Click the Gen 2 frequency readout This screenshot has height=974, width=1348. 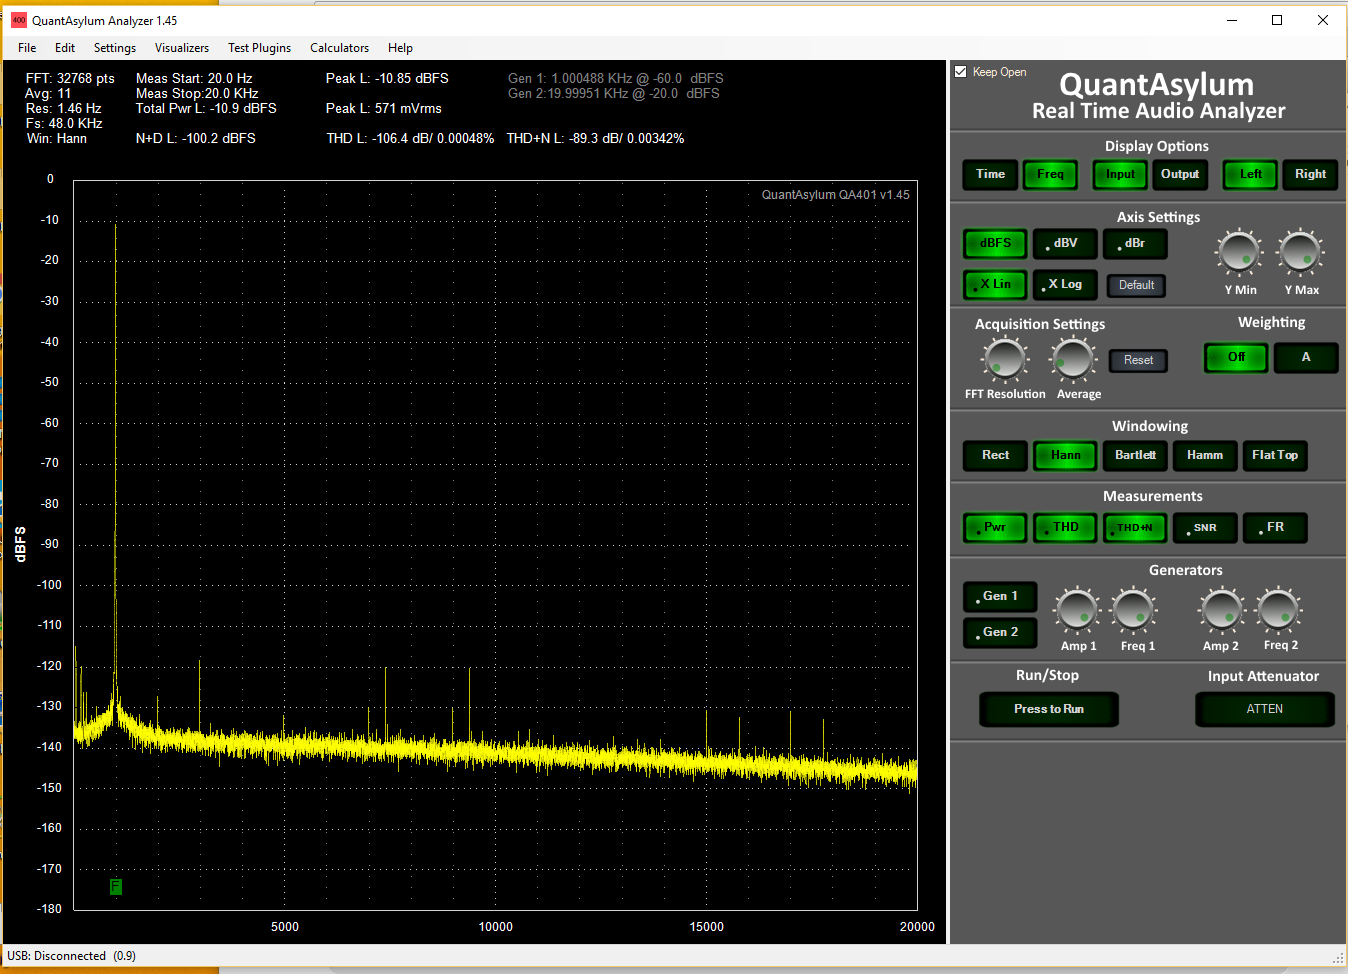pos(613,94)
